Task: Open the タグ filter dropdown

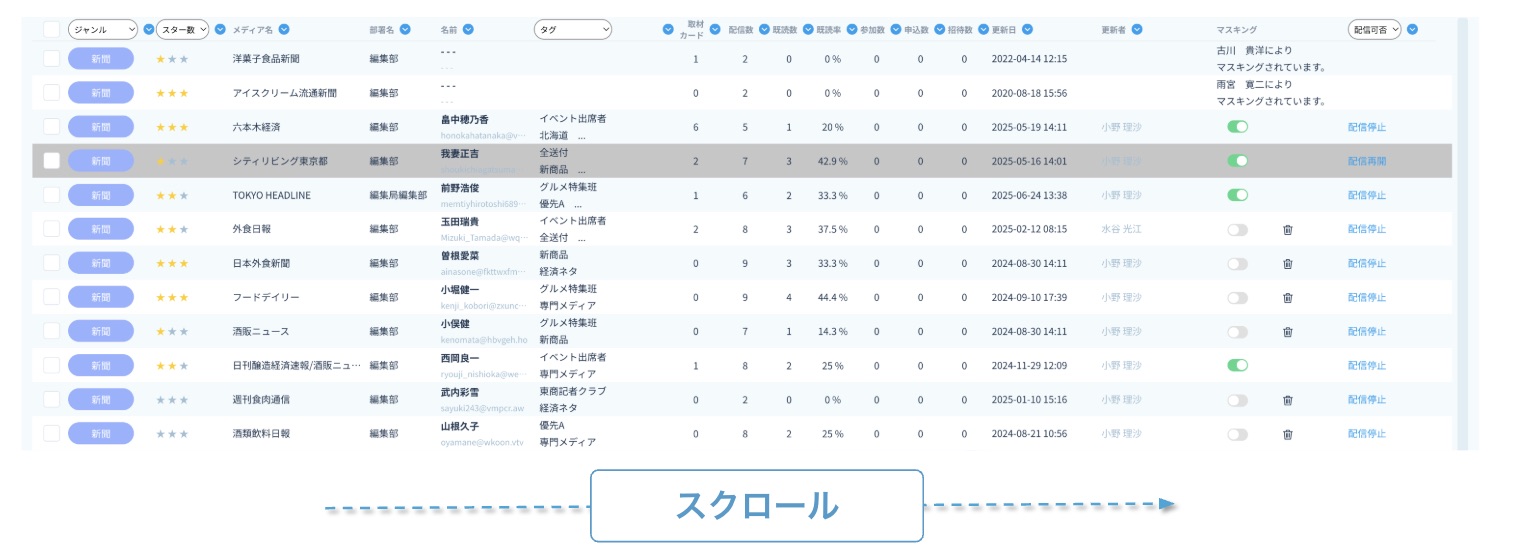Action: 572,30
